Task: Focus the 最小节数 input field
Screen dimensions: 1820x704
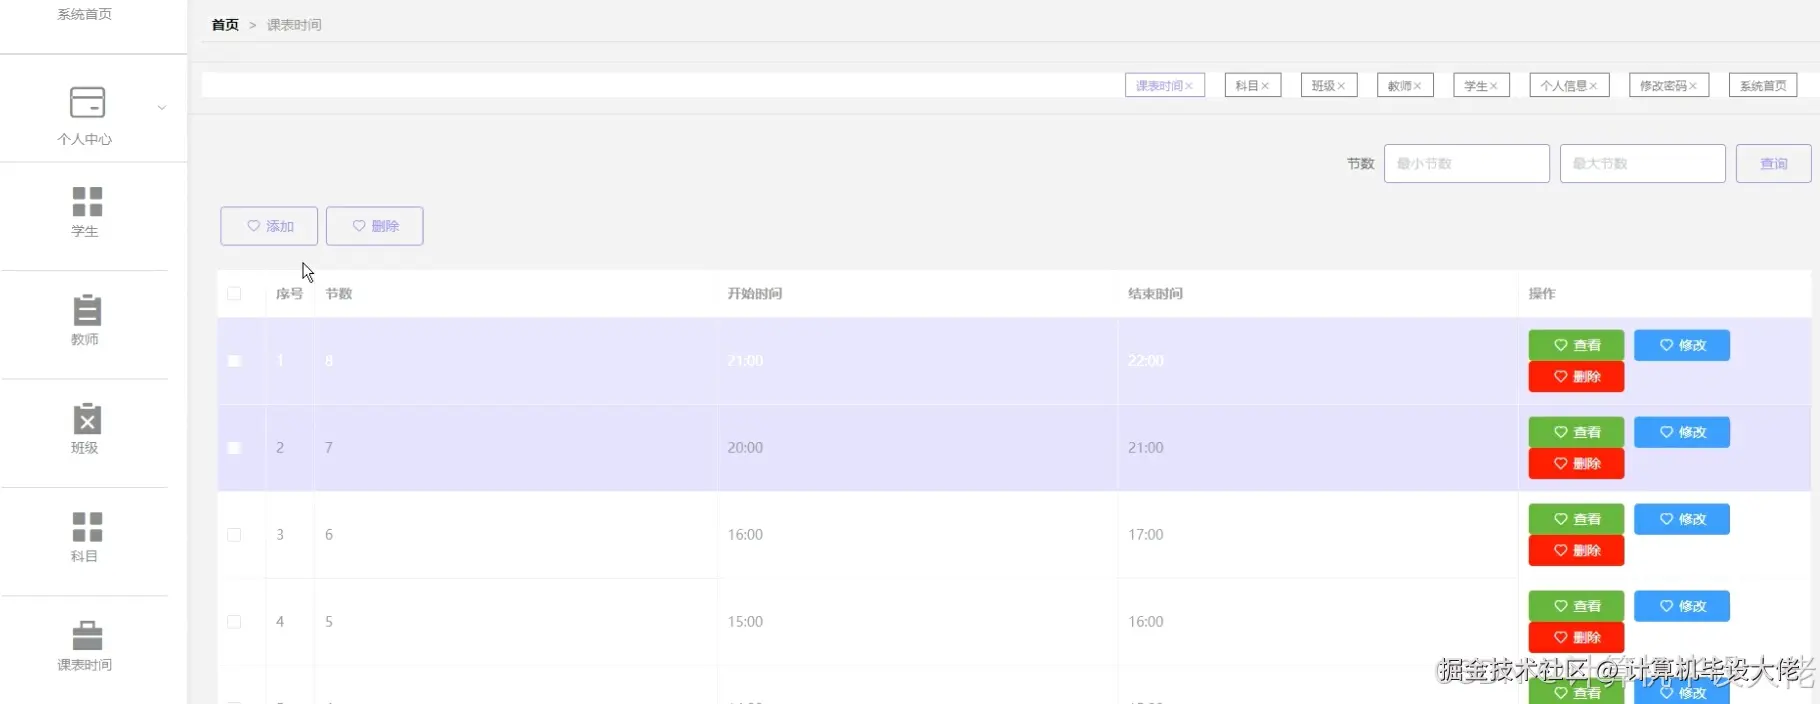Action: click(x=1466, y=163)
